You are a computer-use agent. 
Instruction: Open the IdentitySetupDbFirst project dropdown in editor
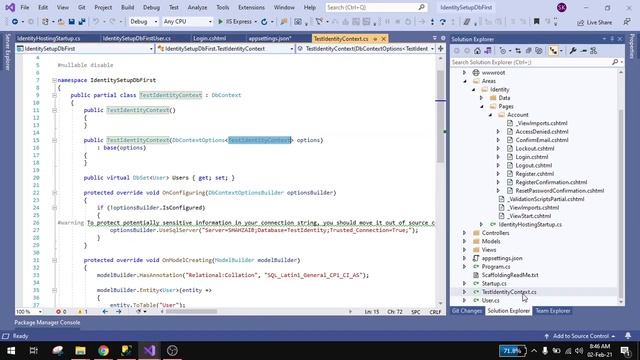pyautogui.click(x=85, y=49)
